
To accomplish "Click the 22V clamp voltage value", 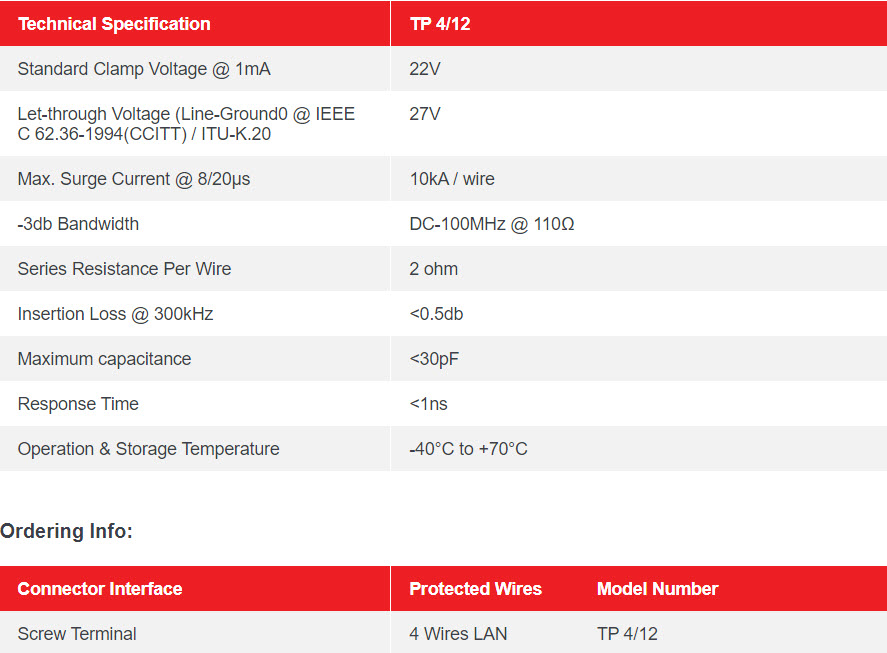I will point(425,69).
